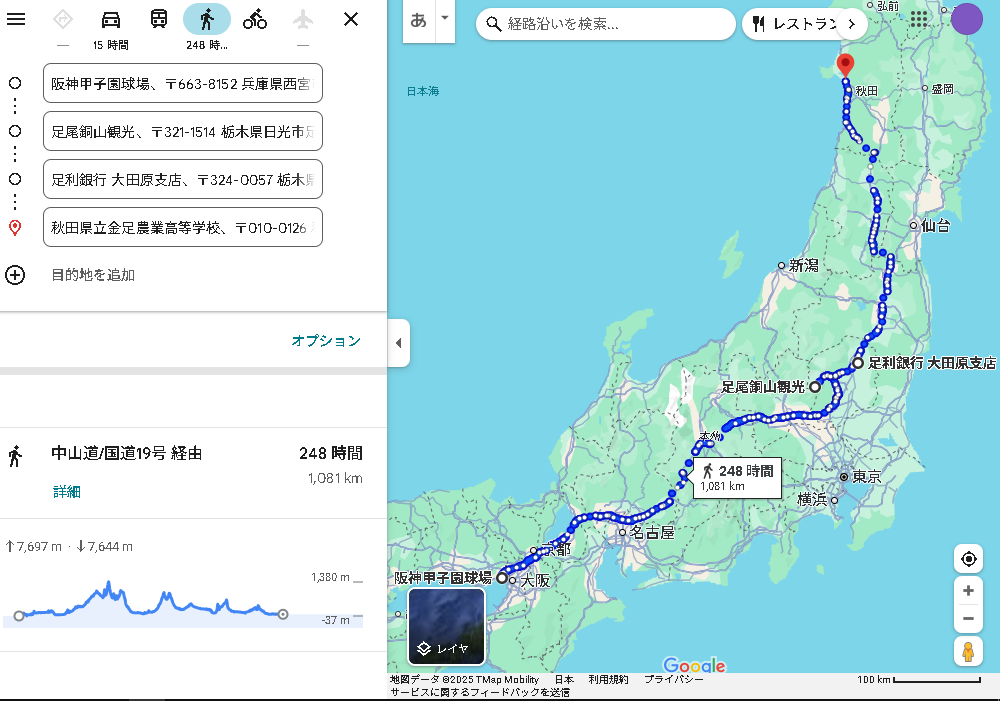Switch to cycling mode icon
Viewport: 1000px width, 701px height.
pos(254,20)
